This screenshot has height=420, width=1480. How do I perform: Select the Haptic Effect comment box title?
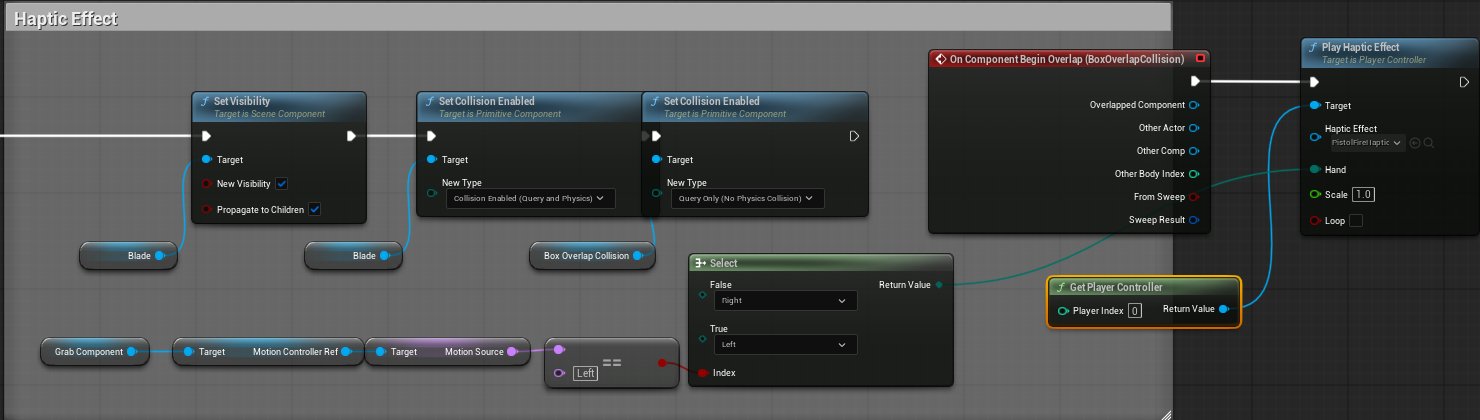66,19
